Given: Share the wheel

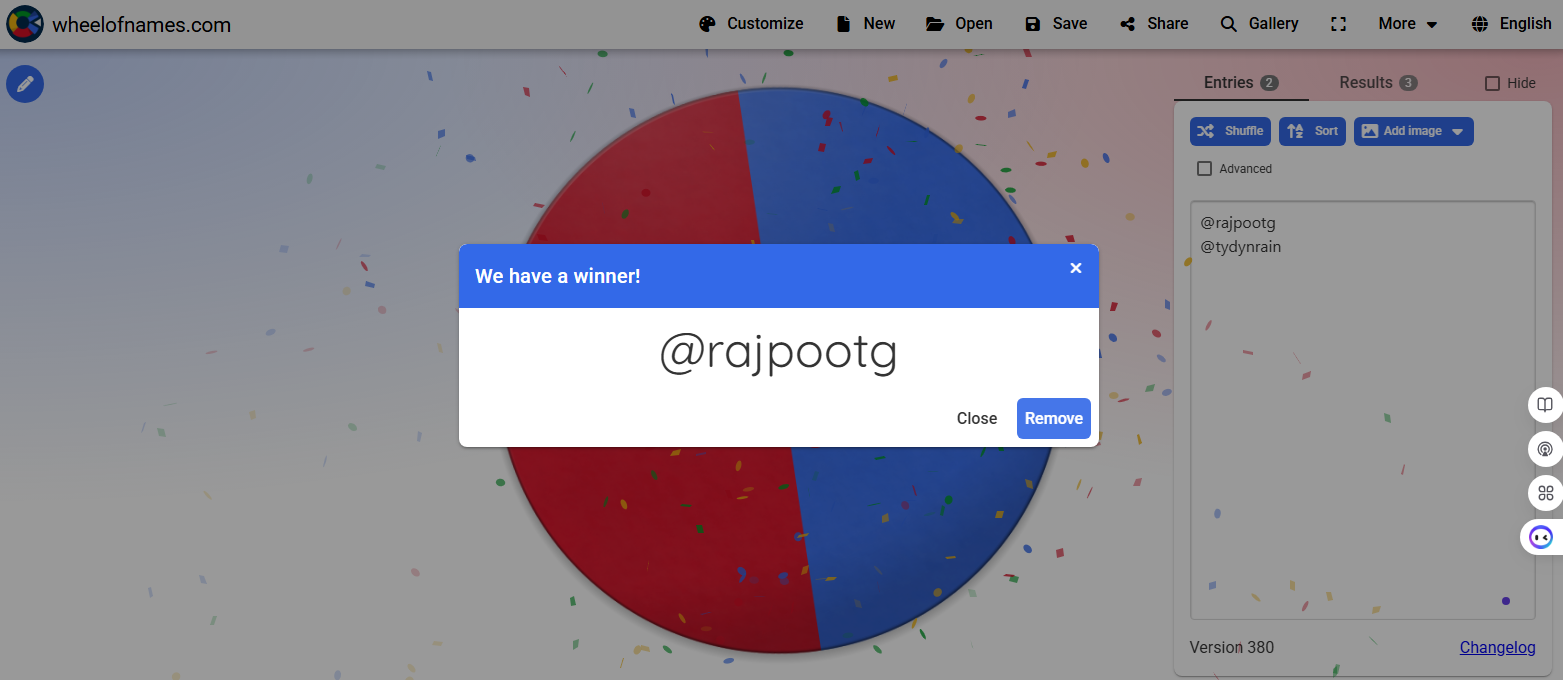Looking at the screenshot, I should tap(1154, 24).
